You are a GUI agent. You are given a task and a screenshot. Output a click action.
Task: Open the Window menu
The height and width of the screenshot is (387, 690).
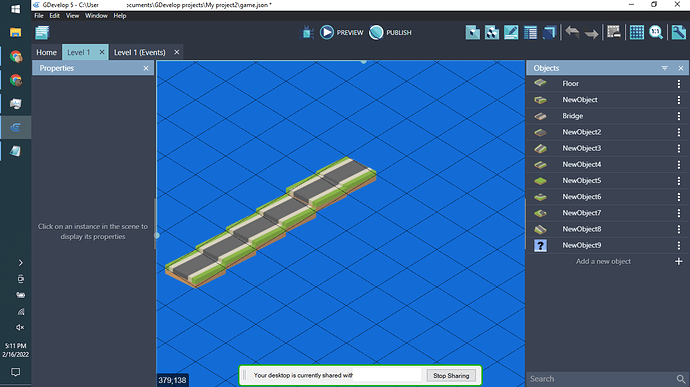(x=96, y=16)
